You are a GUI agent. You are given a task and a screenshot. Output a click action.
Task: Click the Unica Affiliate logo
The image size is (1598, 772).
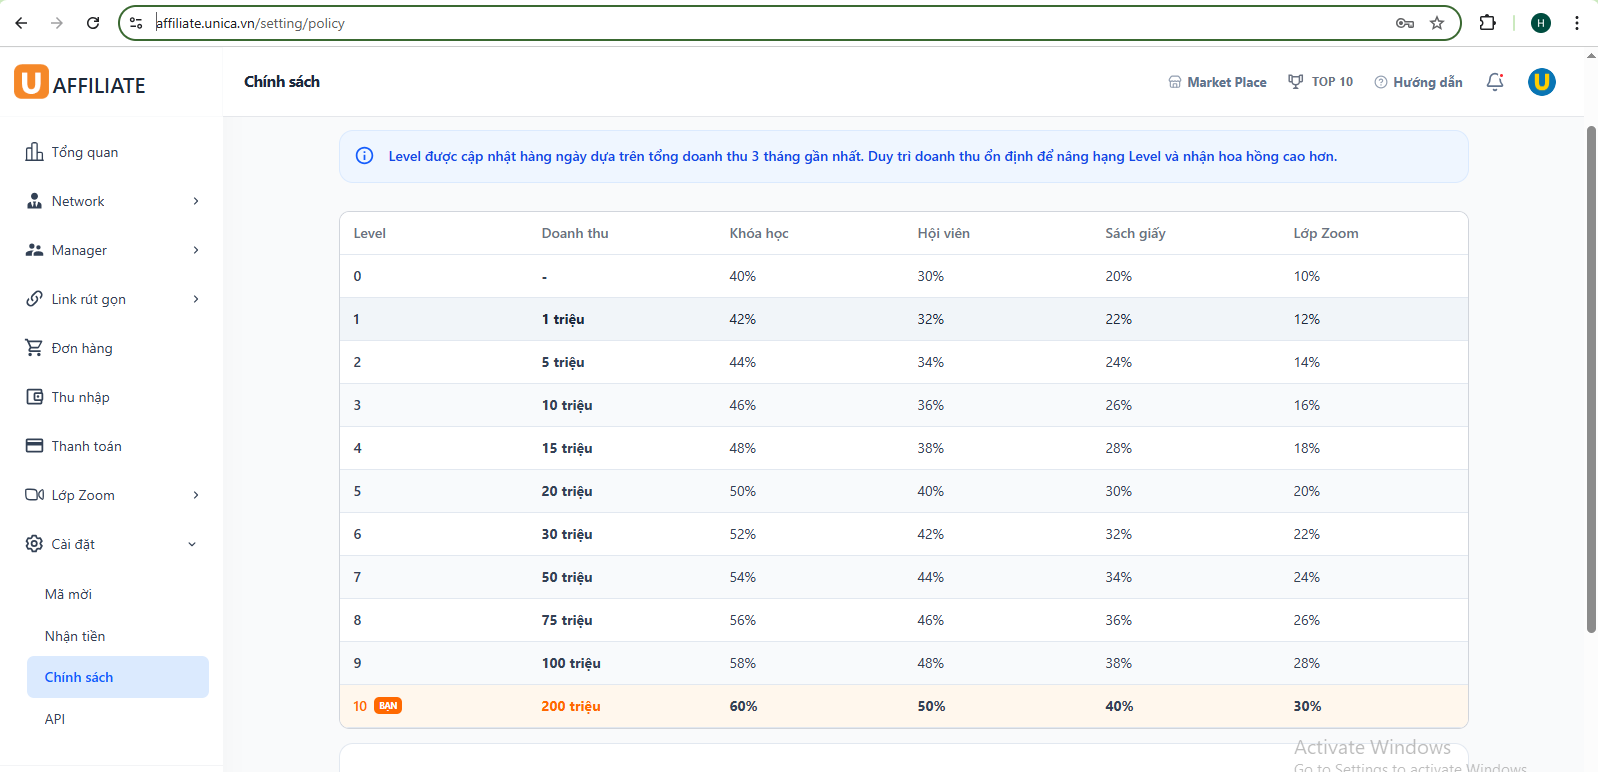[x=80, y=83]
